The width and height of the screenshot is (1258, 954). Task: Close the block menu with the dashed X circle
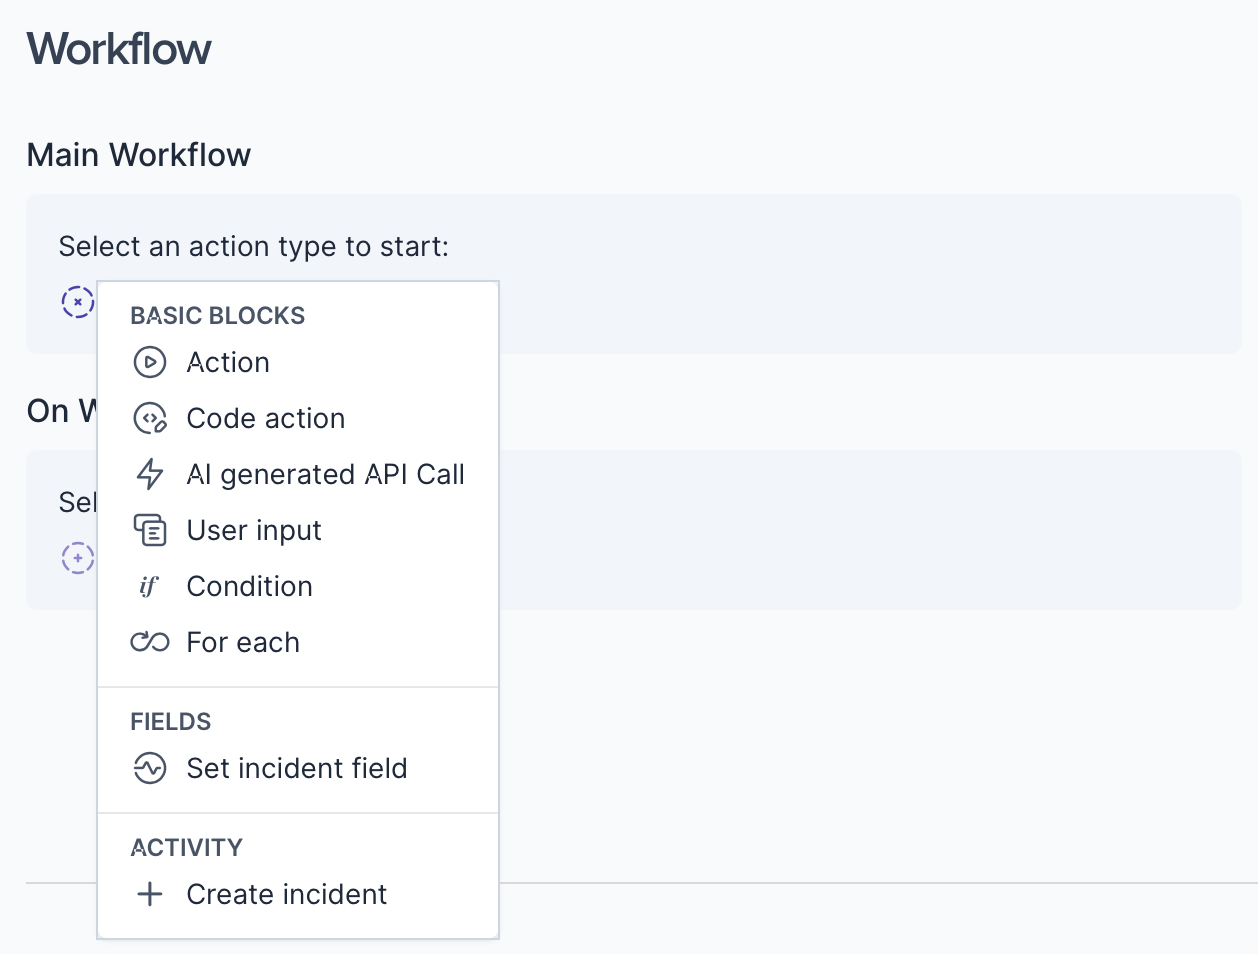tap(78, 301)
